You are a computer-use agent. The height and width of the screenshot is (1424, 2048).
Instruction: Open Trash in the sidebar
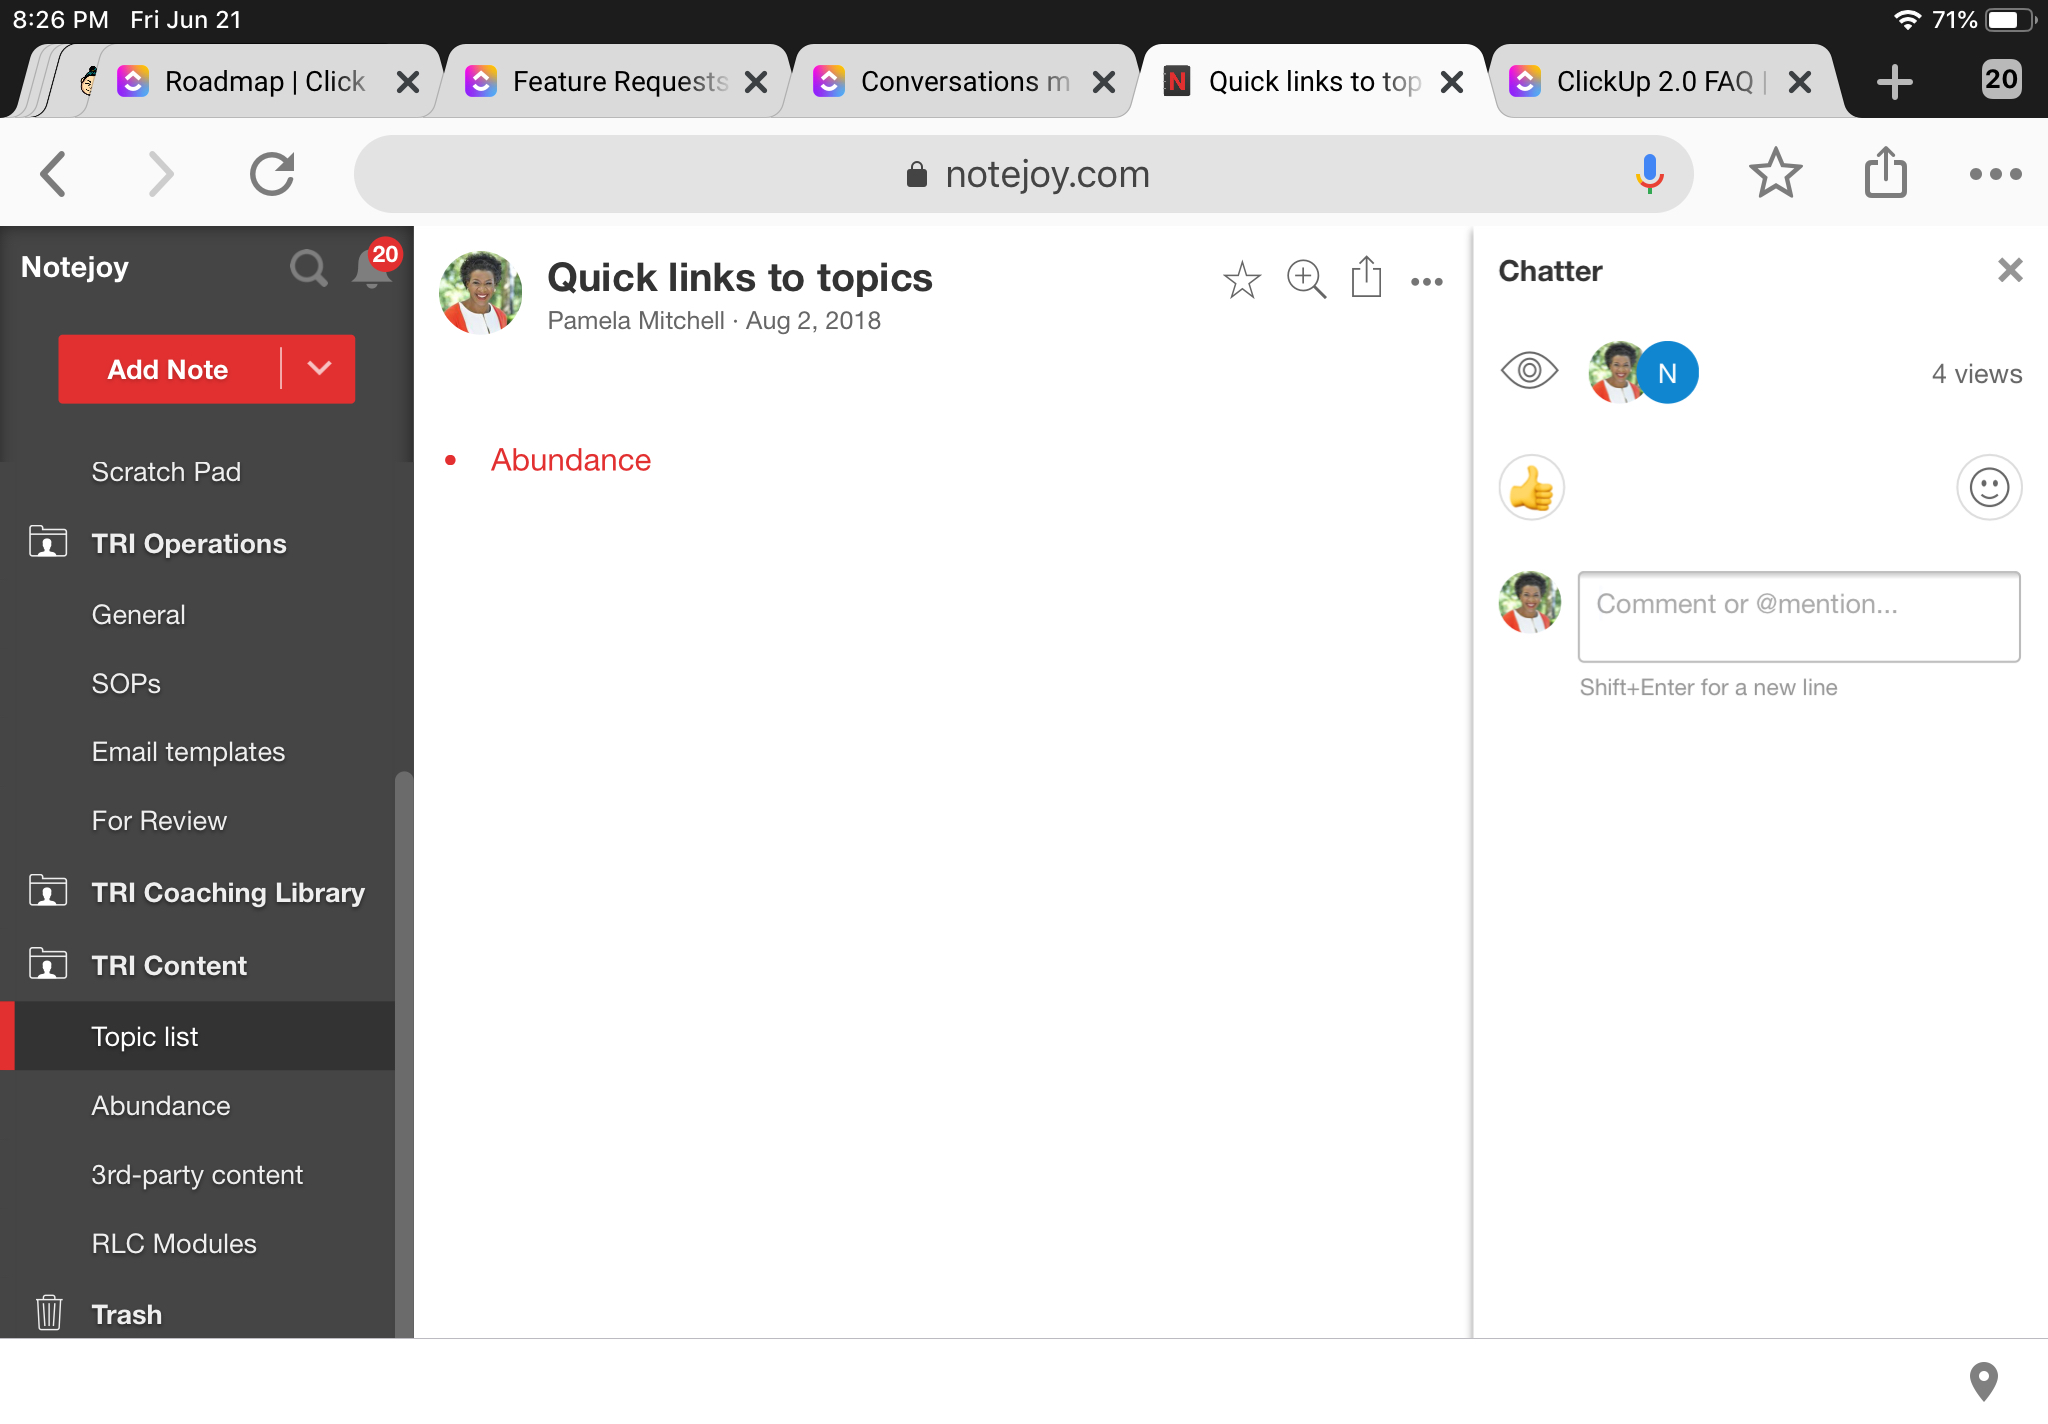pyautogui.click(x=127, y=1314)
